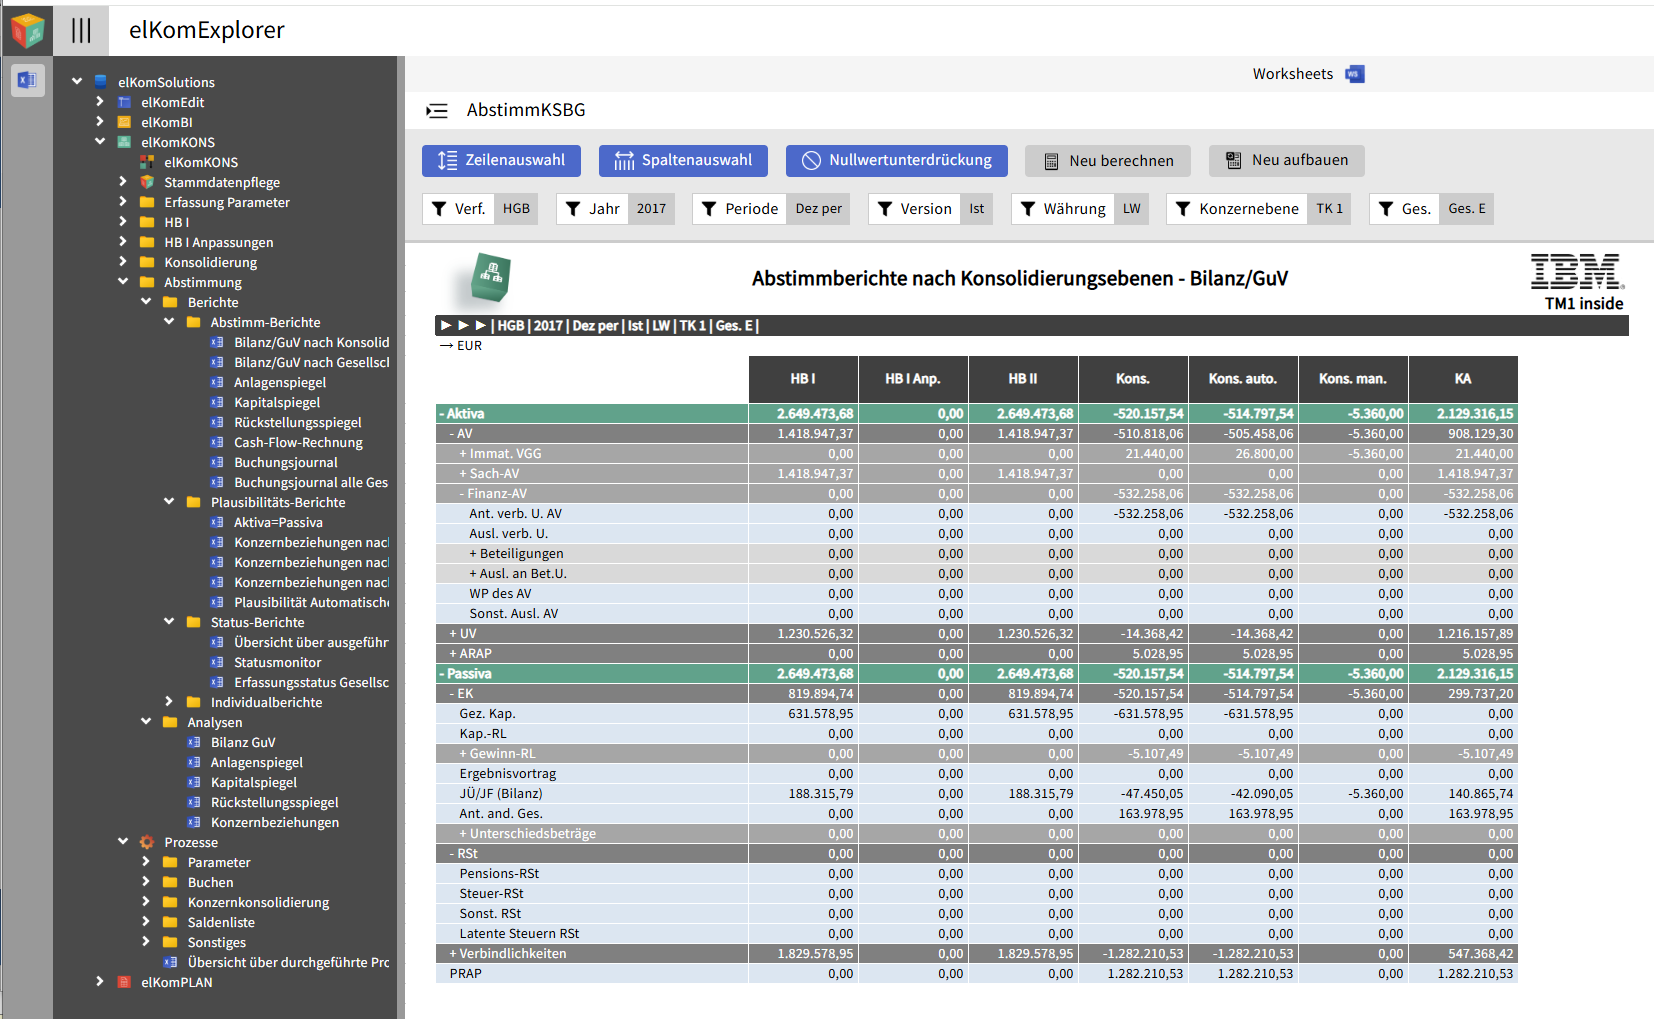1654x1019 pixels.
Task: Select Statusmonitor in the tree
Action: 277,662
